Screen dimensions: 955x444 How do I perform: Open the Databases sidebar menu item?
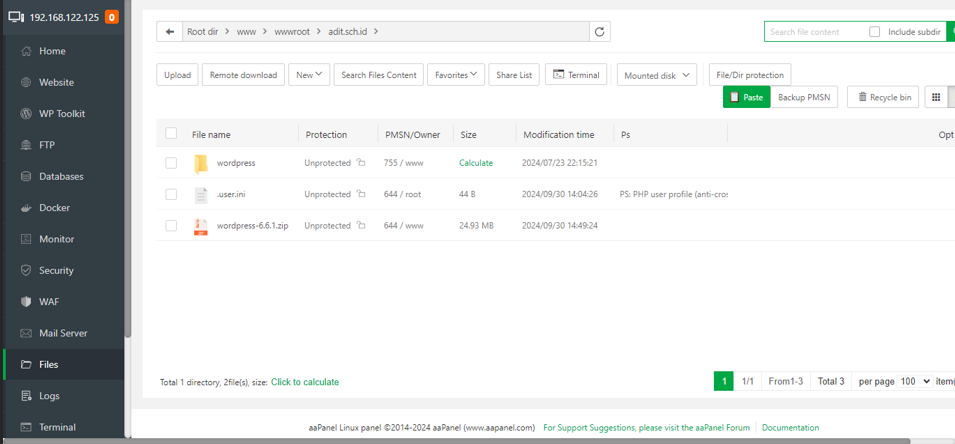pos(63,177)
